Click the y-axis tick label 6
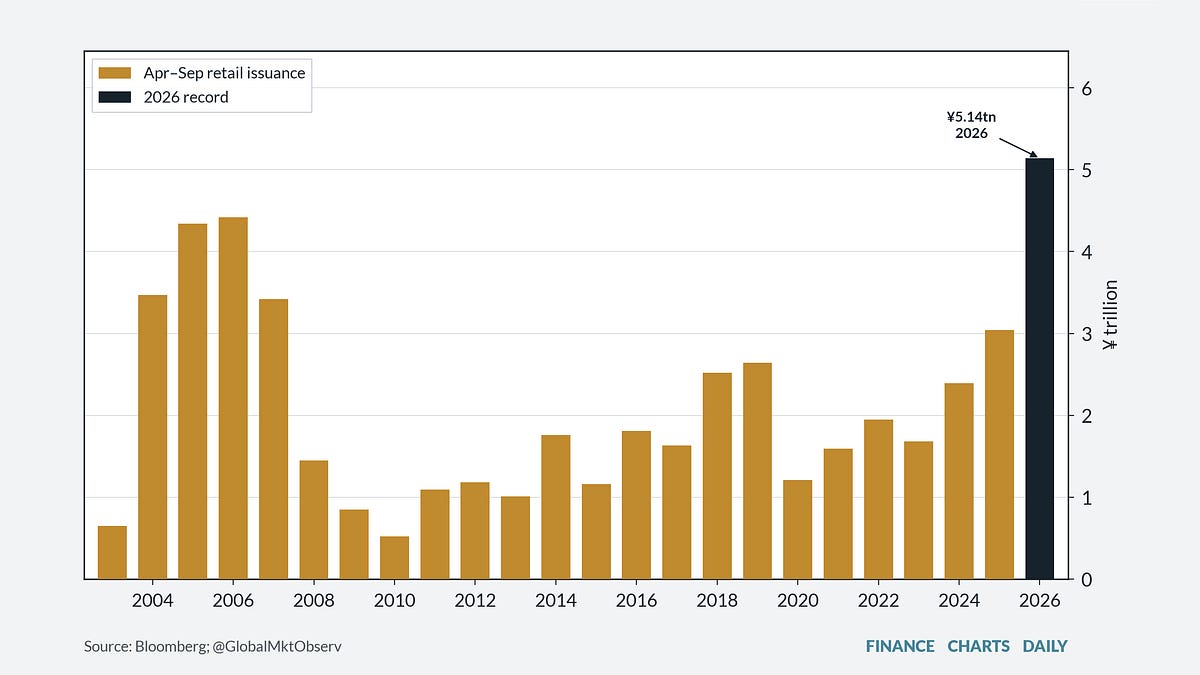Screen dimensions: 1200x675 (x=1088, y=88)
